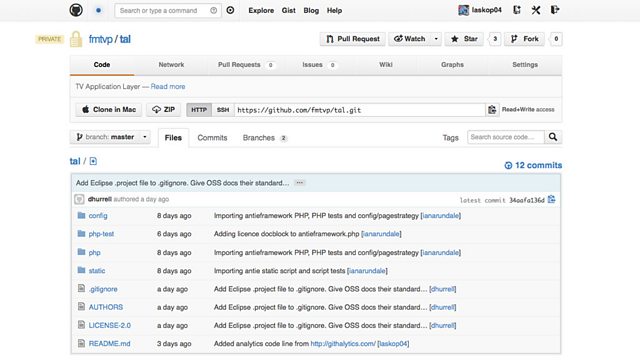The image size is (640, 360).
Task: Click Read more description link
Action: (168, 87)
